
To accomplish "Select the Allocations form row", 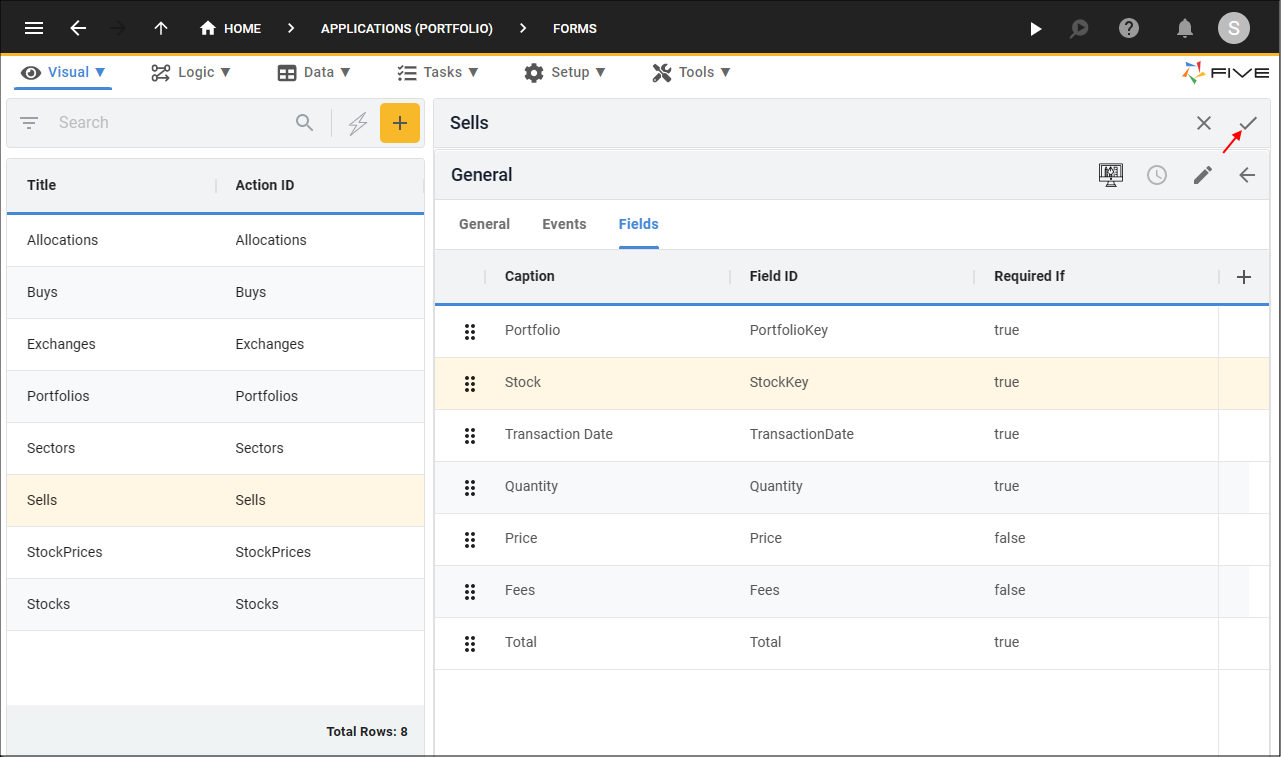I will 215,240.
